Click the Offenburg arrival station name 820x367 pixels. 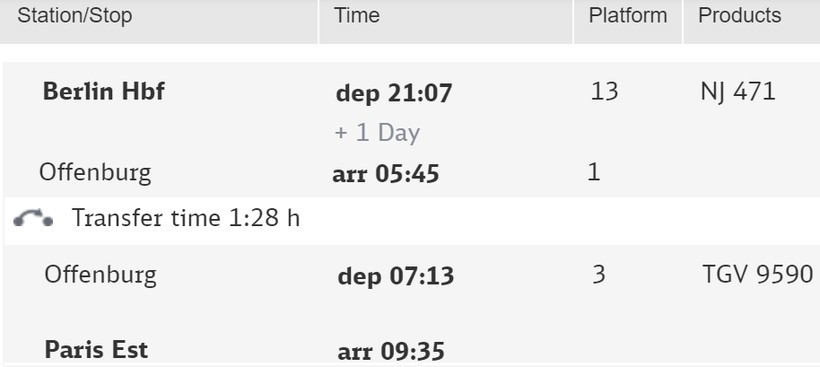click(95, 173)
